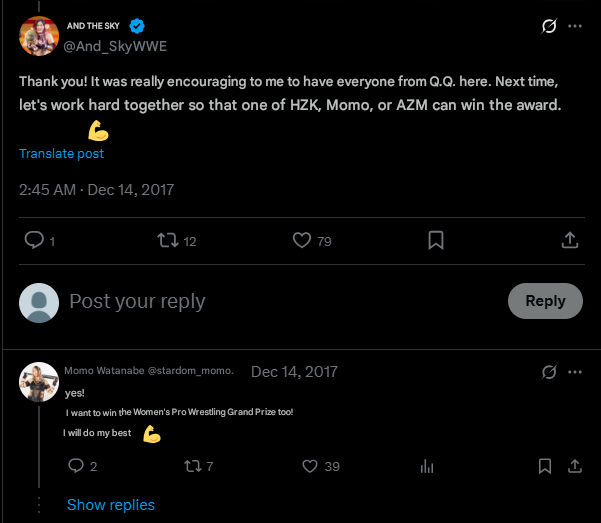This screenshot has height=523, width=601.
Task: Click the reply icon on main post
Action: pyautogui.click(x=33, y=240)
